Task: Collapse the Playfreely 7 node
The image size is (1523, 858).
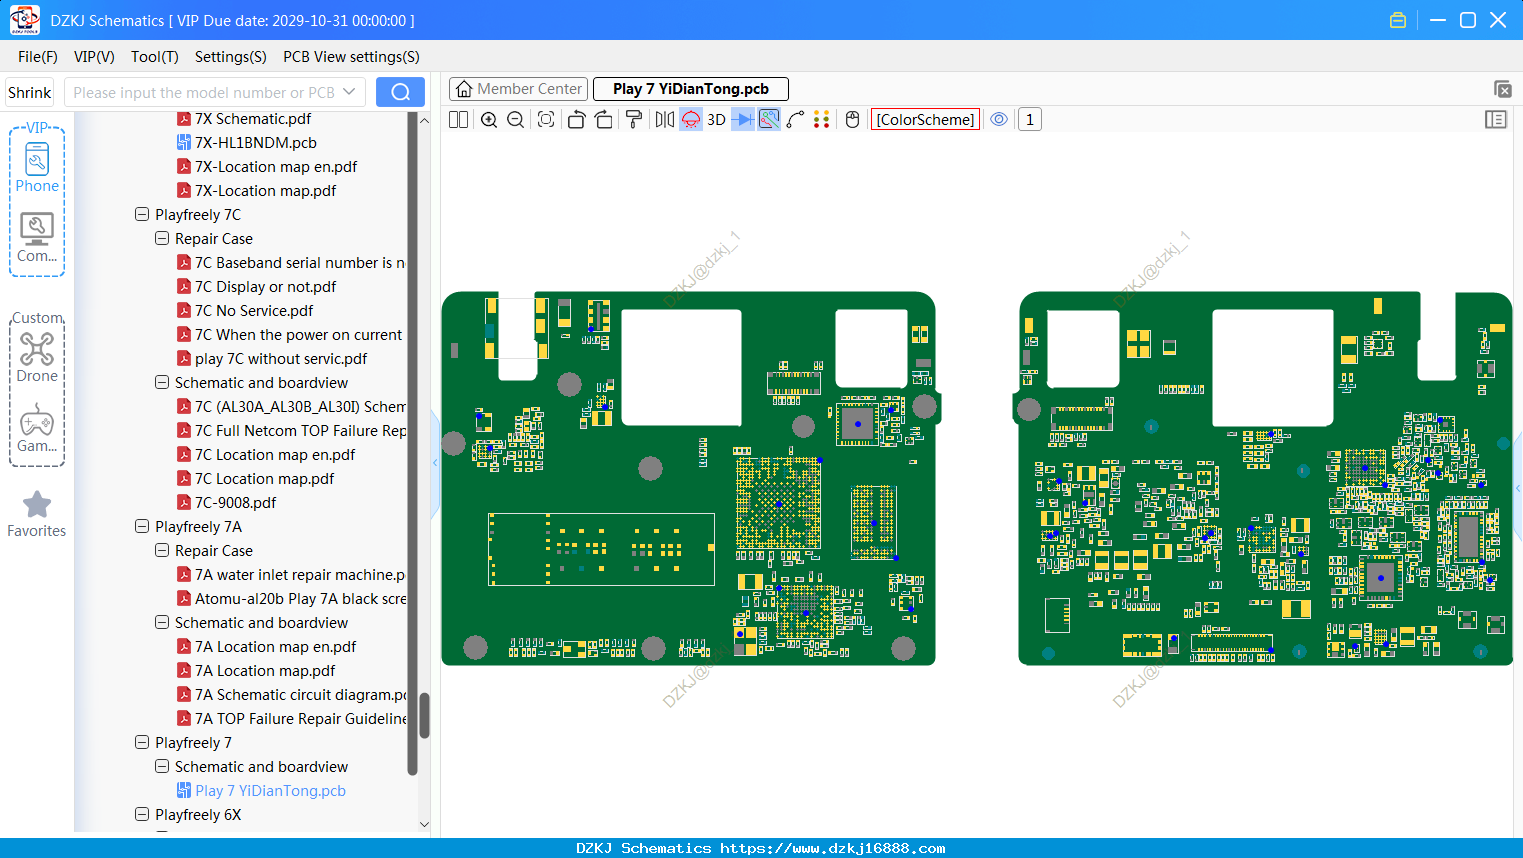Action: point(142,742)
